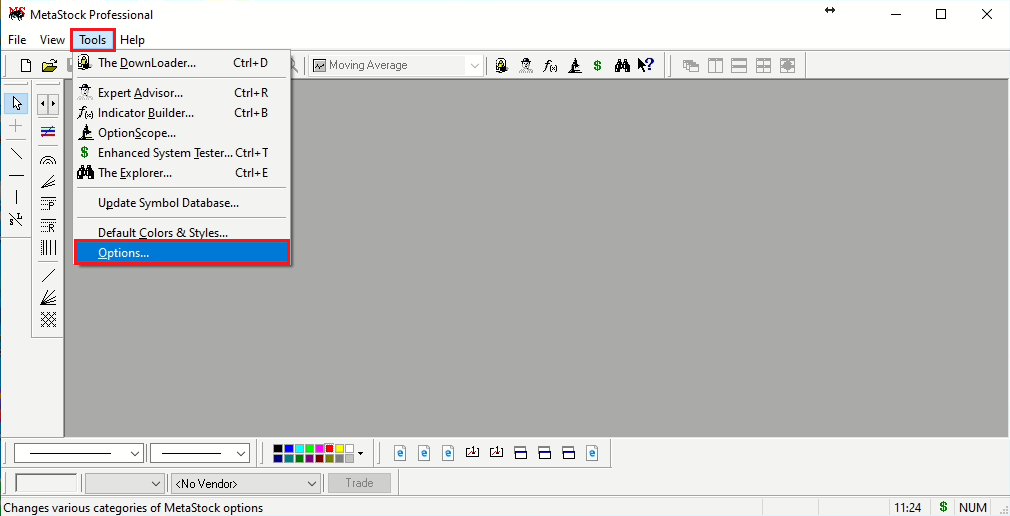
Task: Pick the cyan color swatch
Action: pos(298,448)
